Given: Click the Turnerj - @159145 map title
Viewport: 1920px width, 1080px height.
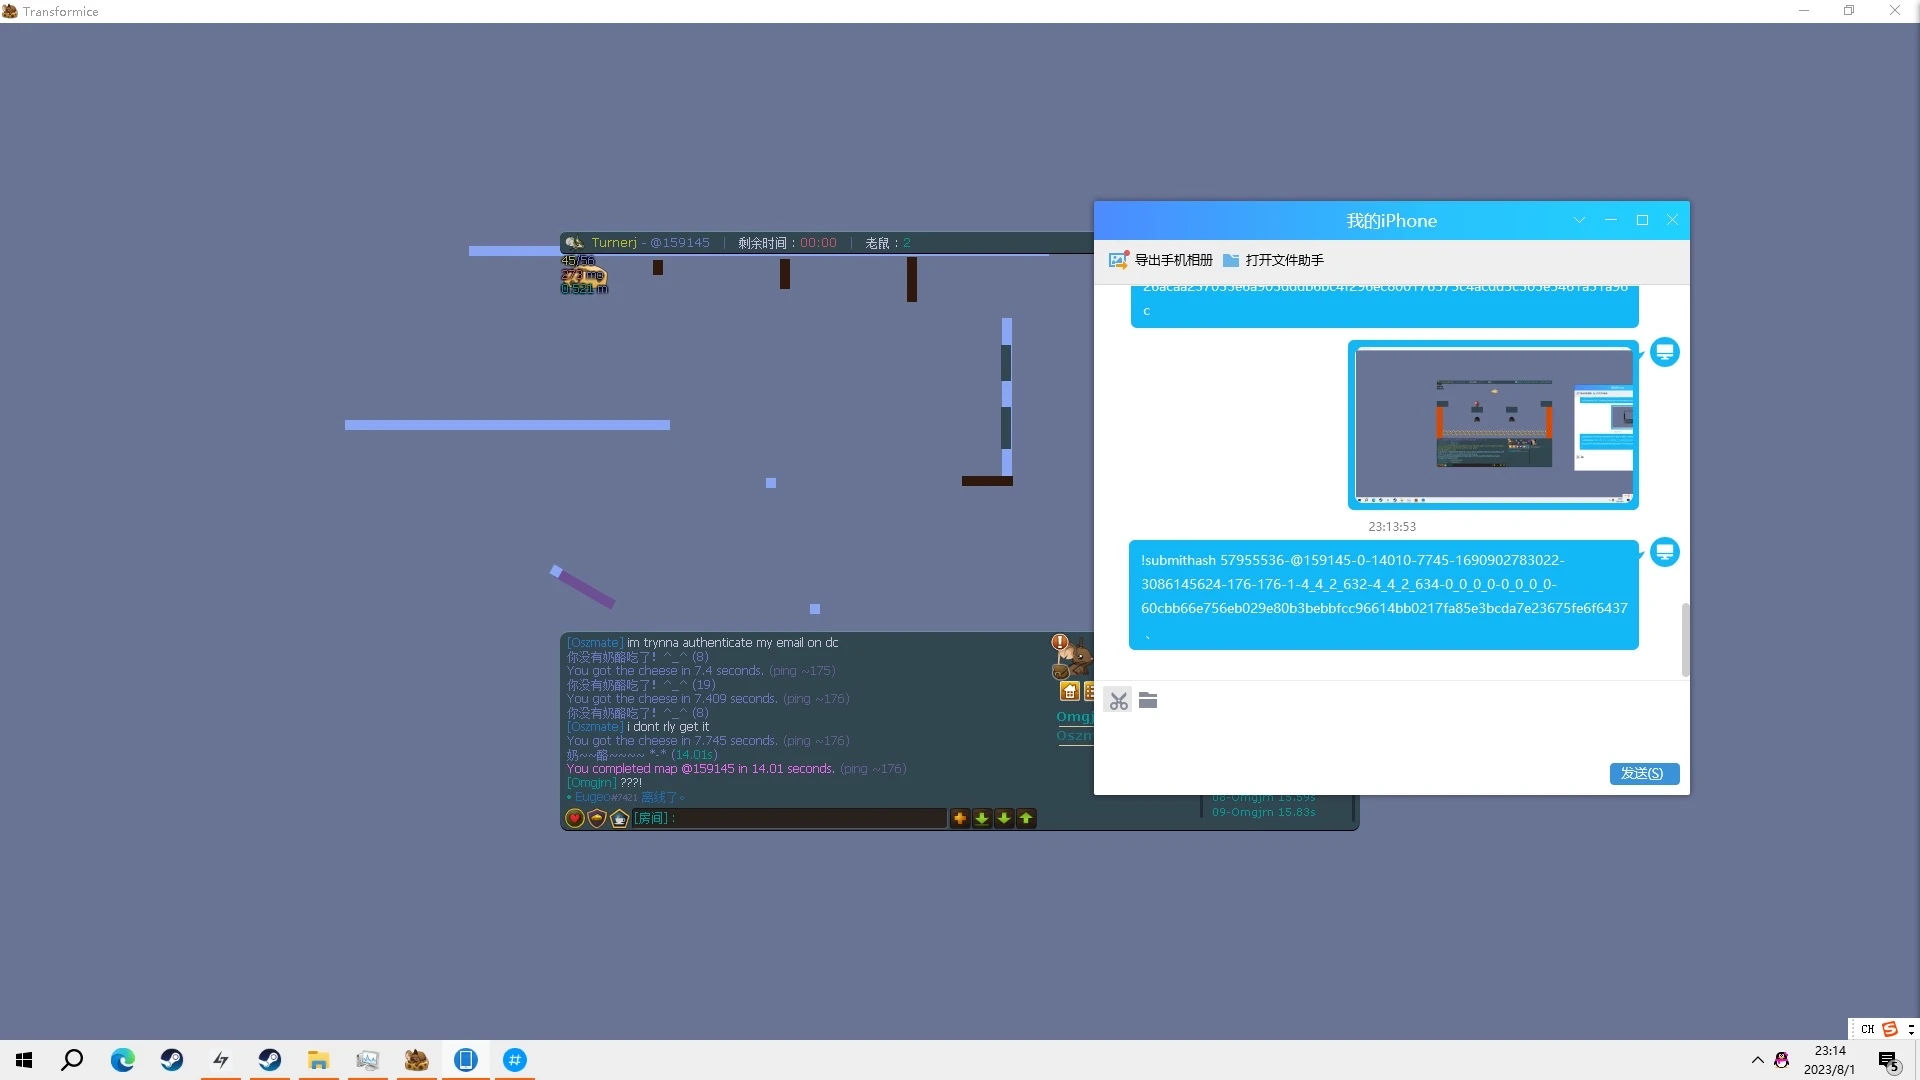Looking at the screenshot, I should click(650, 243).
